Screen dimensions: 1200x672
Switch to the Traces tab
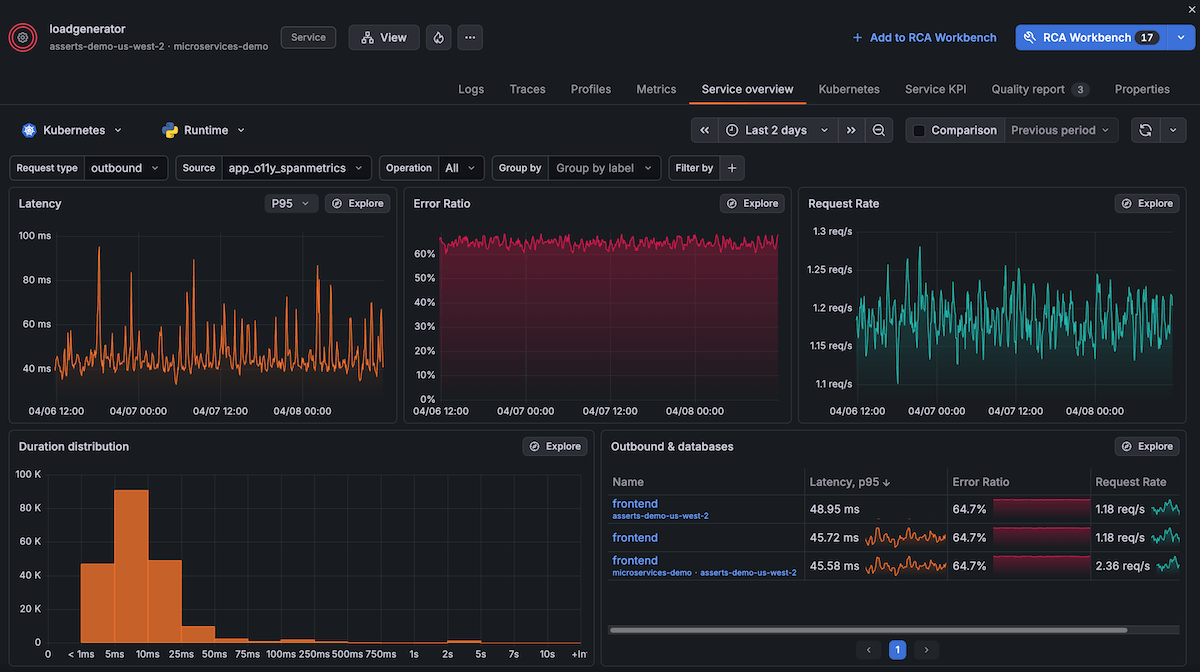click(527, 89)
